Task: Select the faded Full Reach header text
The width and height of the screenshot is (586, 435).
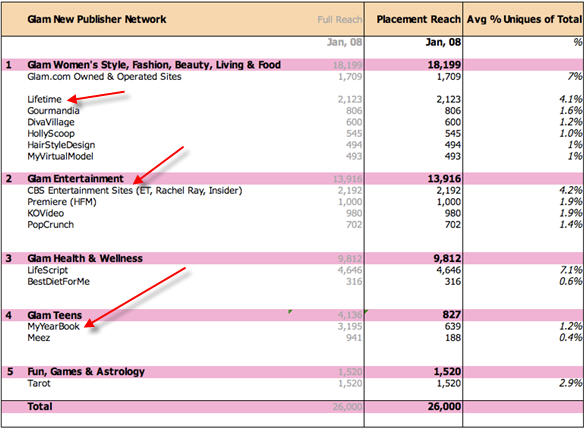Action: tap(339, 19)
